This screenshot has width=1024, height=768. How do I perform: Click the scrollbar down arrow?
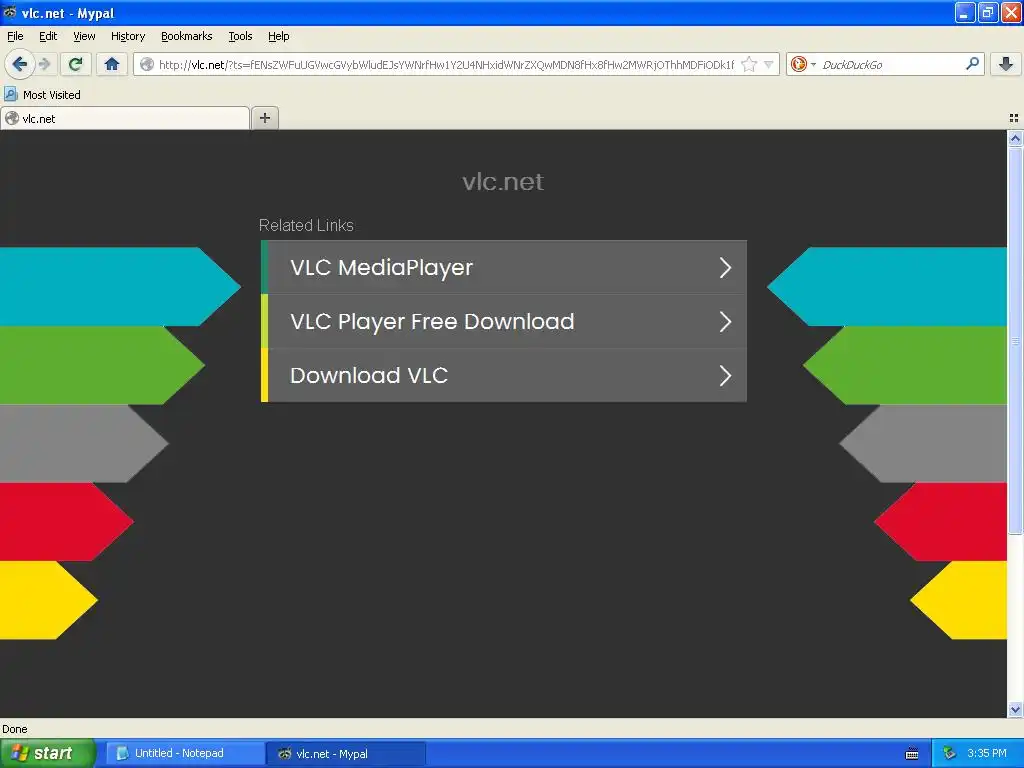point(1015,709)
